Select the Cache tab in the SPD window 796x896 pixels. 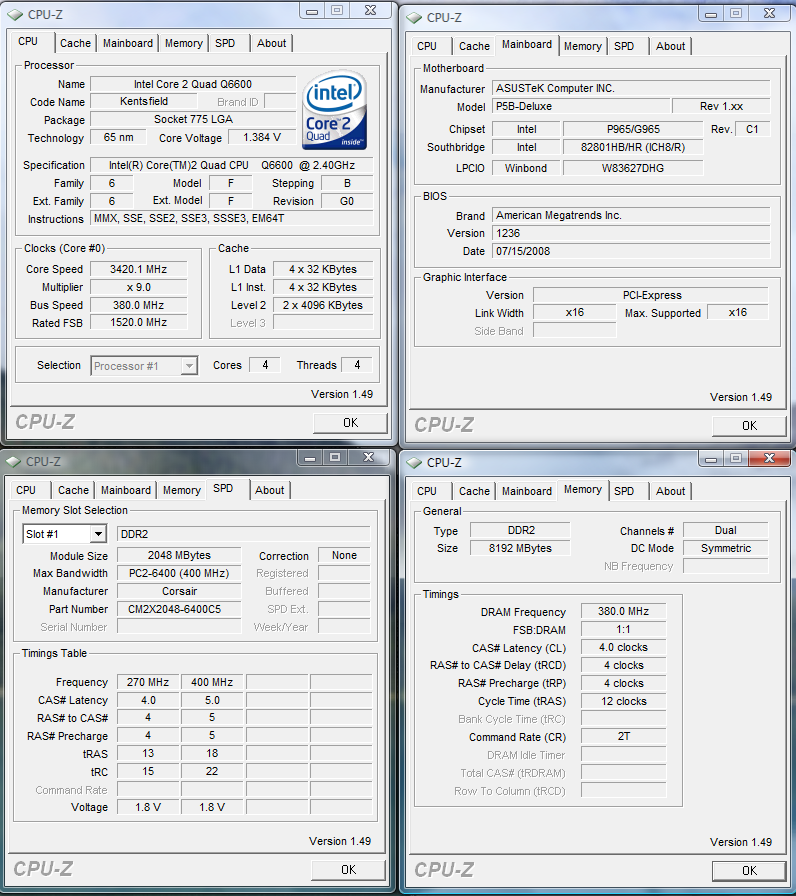click(x=73, y=490)
